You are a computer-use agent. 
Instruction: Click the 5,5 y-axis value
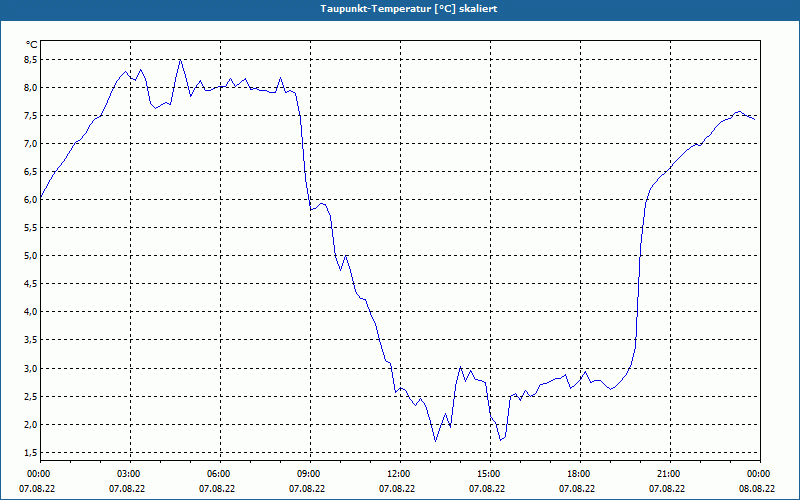click(x=31, y=228)
